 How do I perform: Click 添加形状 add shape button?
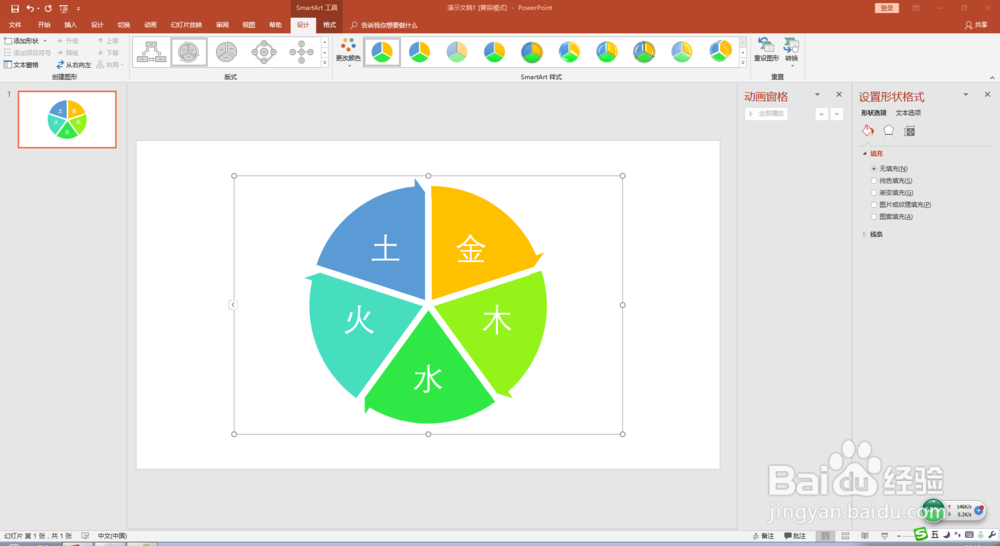(22, 41)
